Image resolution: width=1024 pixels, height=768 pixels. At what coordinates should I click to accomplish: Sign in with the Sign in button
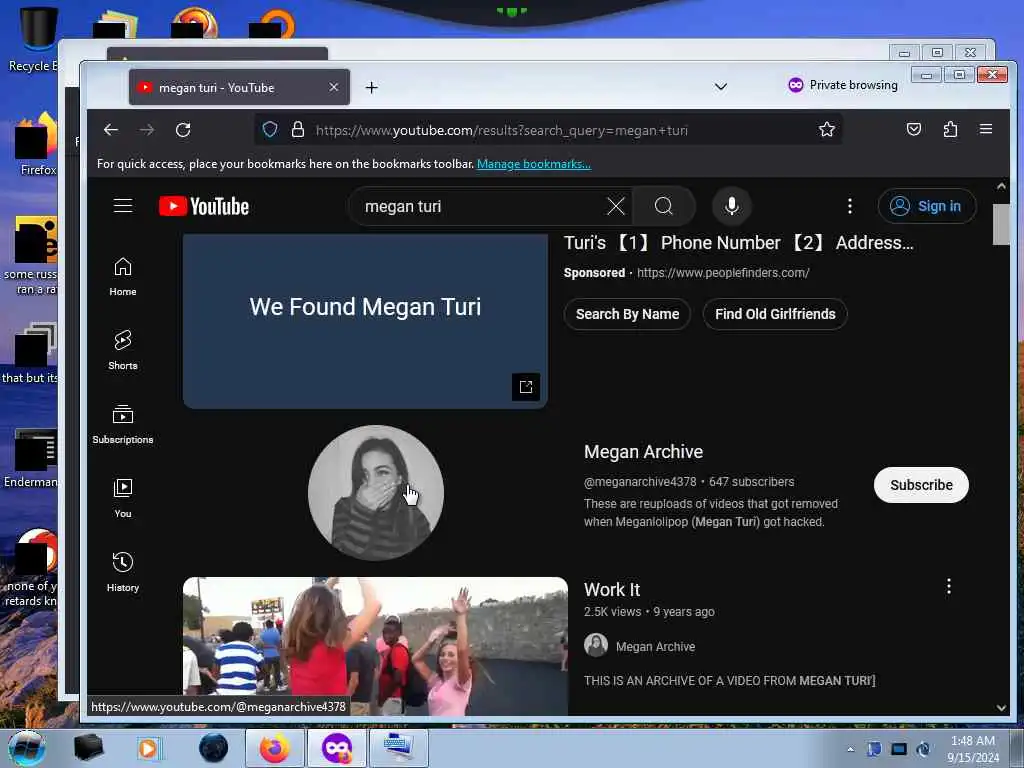click(x=927, y=206)
